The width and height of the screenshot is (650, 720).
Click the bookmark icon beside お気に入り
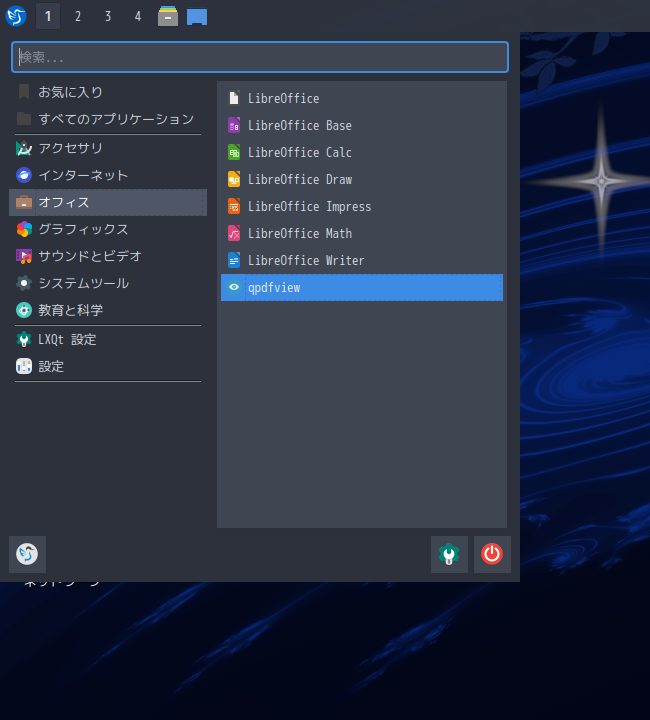(x=24, y=92)
